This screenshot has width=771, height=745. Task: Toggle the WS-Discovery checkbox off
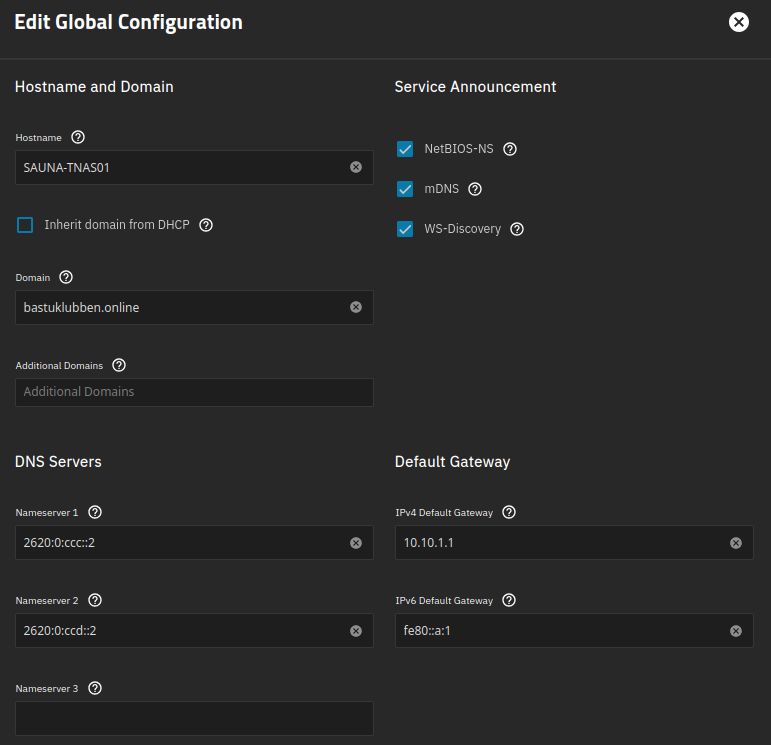[405, 229]
